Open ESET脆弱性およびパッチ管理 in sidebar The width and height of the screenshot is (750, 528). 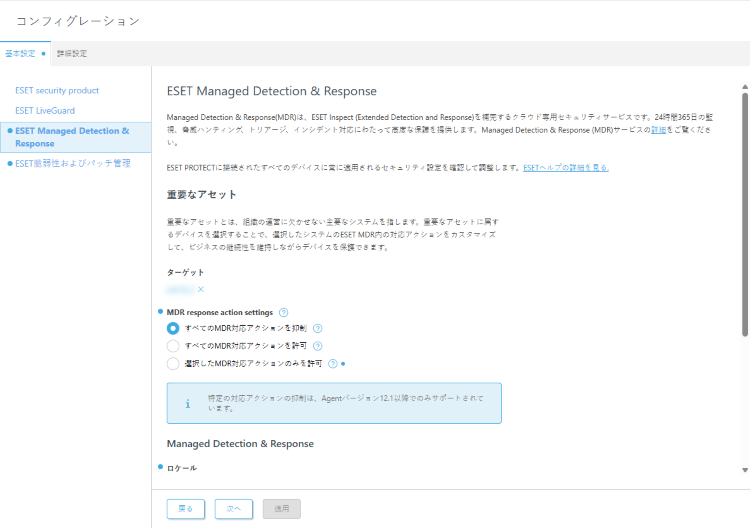point(73,163)
